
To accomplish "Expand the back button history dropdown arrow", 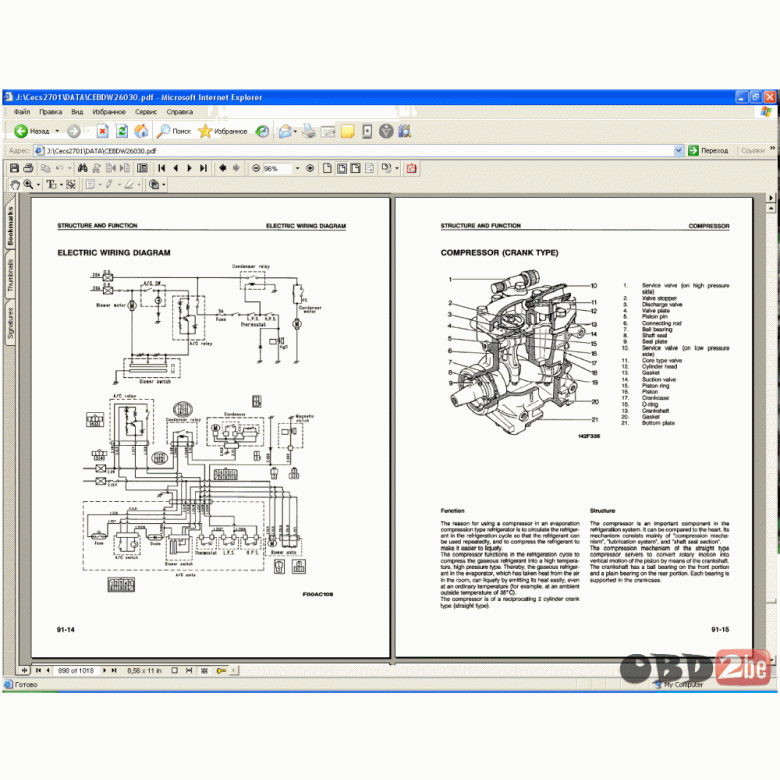I will pyautogui.click(x=57, y=131).
